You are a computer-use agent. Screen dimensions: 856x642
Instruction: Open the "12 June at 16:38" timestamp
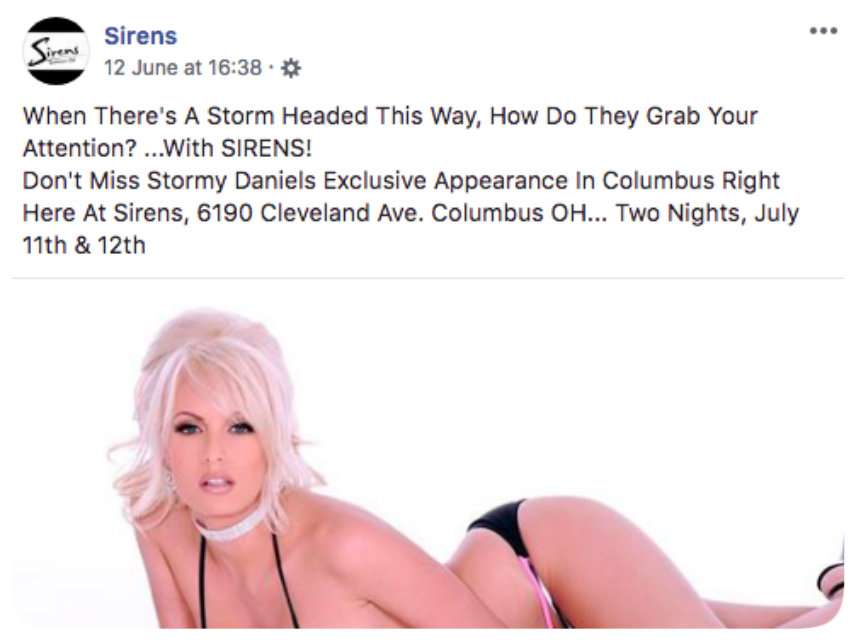[183, 68]
